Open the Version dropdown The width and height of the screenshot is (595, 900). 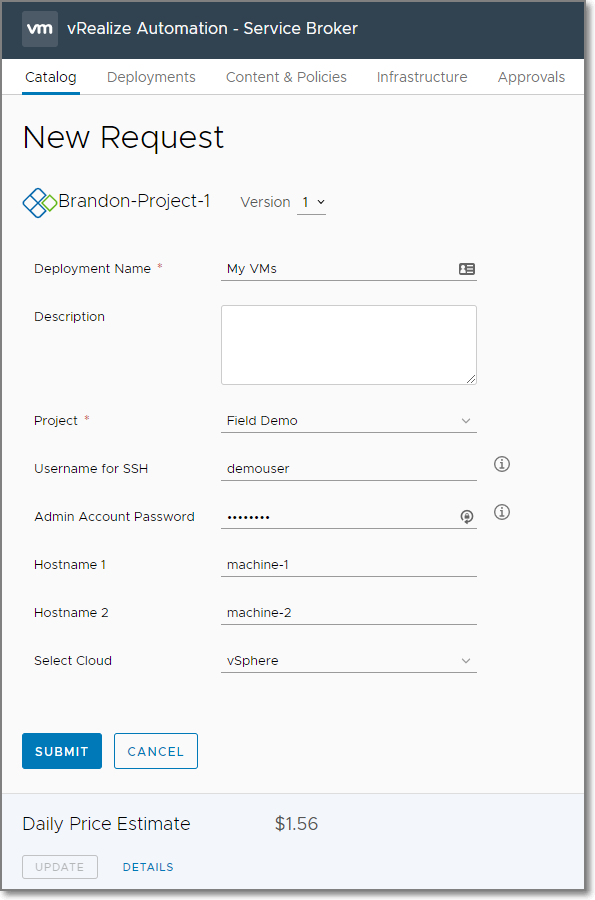(x=312, y=203)
